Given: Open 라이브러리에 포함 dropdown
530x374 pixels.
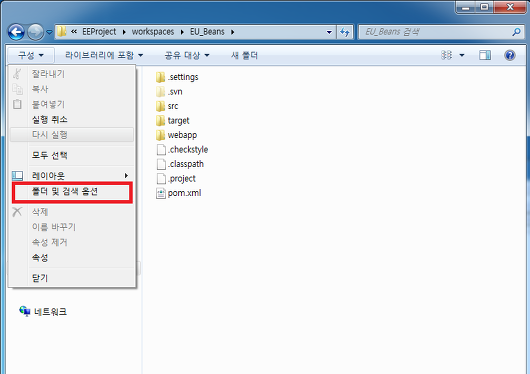Looking at the screenshot, I should coord(104,55).
